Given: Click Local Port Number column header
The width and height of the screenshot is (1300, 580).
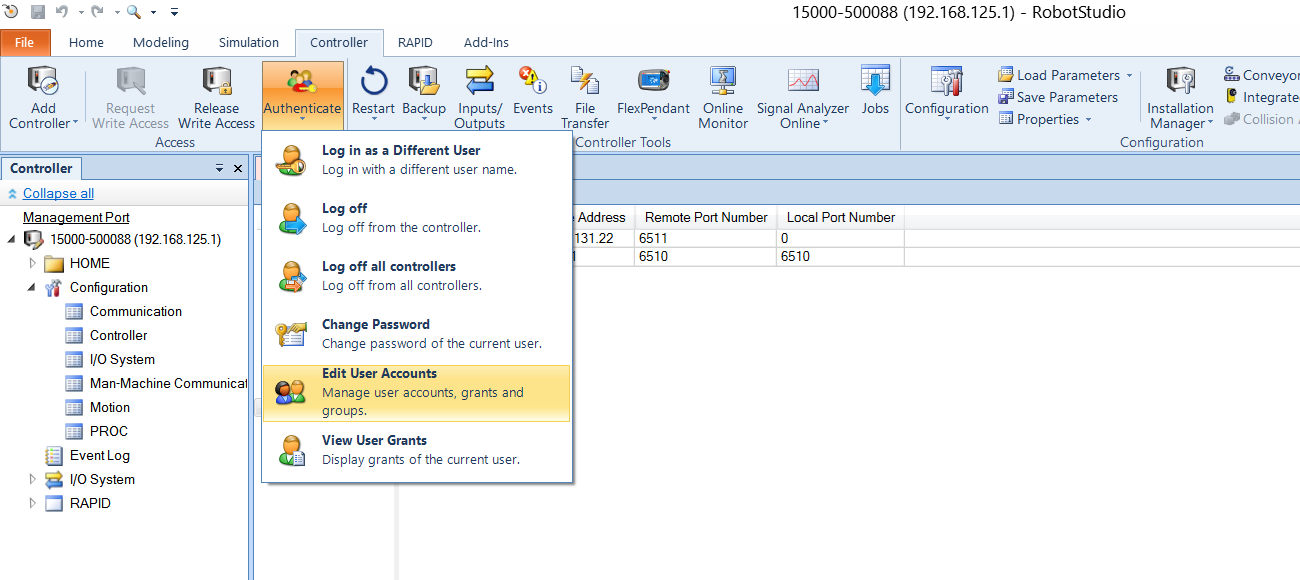Looking at the screenshot, I should pyautogui.click(x=841, y=217).
